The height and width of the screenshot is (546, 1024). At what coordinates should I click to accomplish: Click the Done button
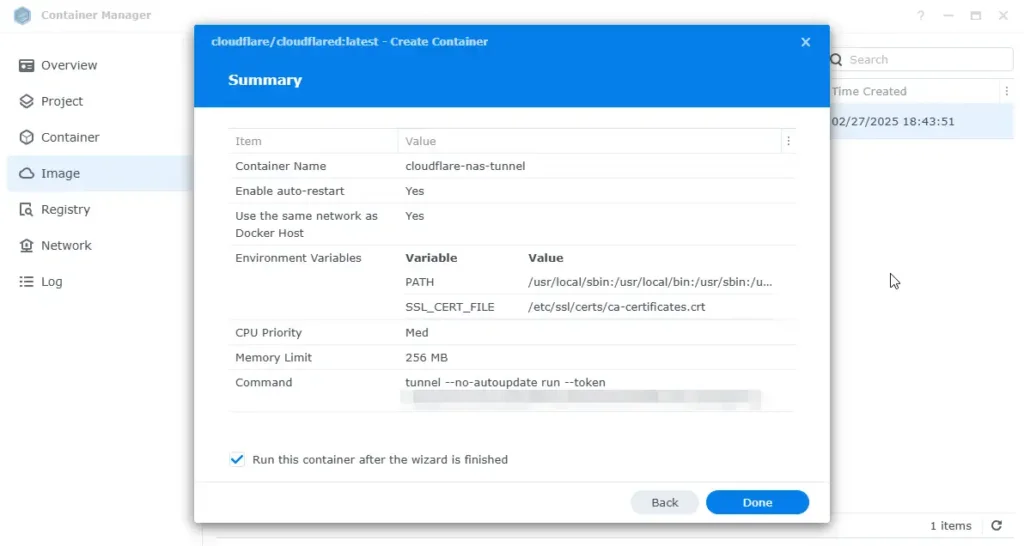[757, 502]
